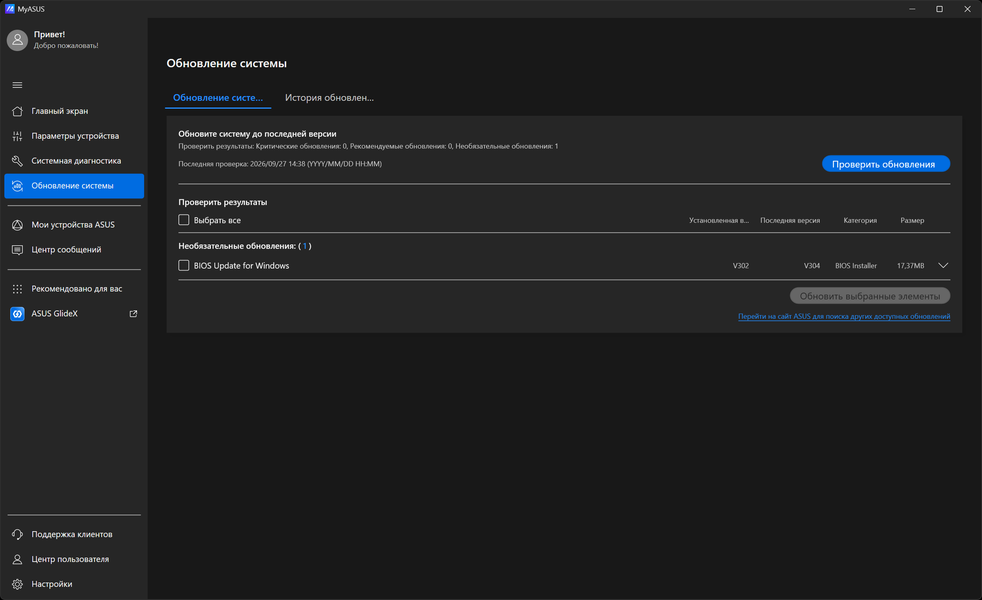Click the grid icon for Рекомендовано для вас

coord(18,289)
